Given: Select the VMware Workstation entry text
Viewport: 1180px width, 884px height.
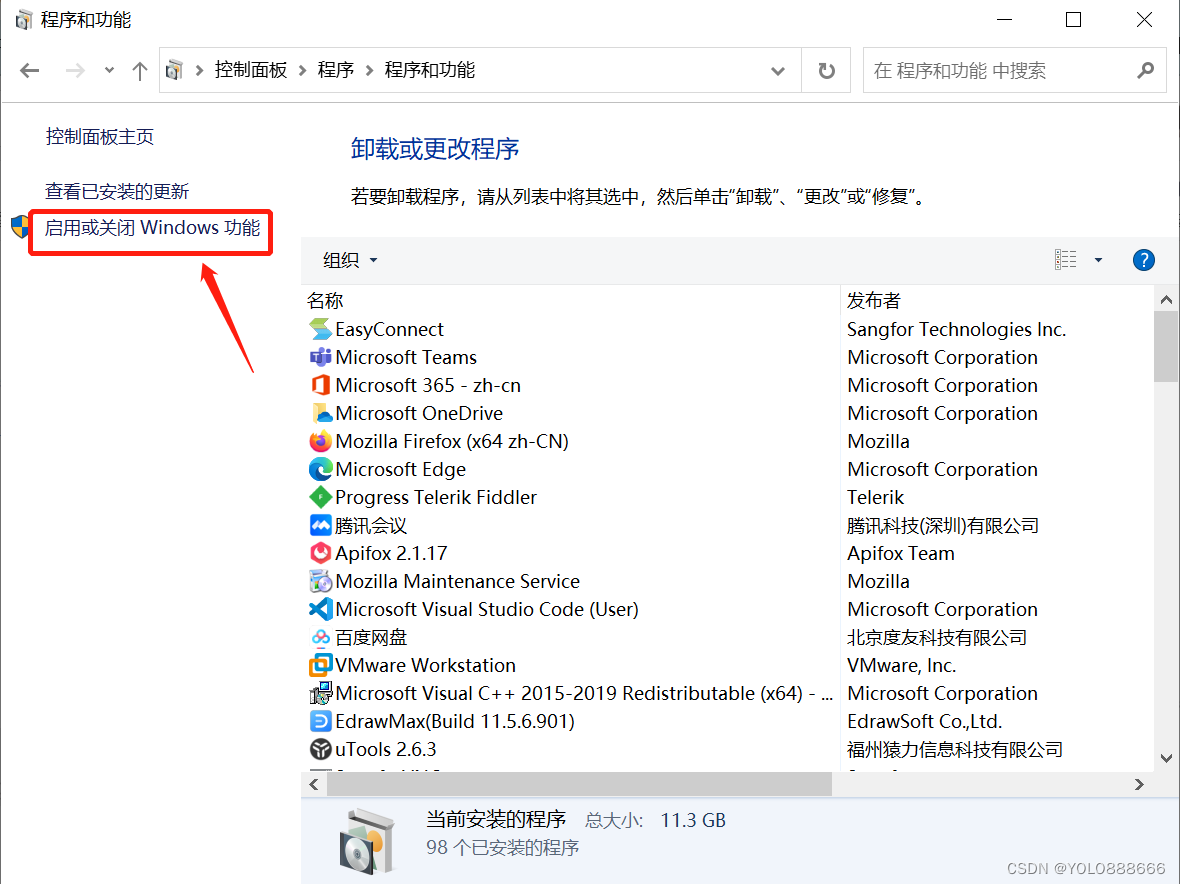Looking at the screenshot, I should click(426, 665).
